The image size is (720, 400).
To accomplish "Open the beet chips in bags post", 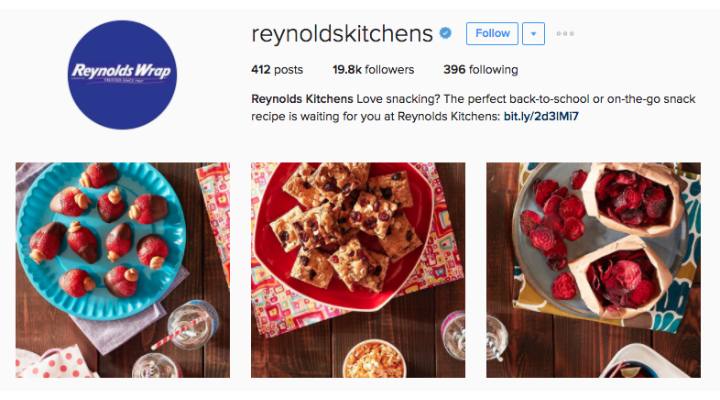I will (593, 270).
